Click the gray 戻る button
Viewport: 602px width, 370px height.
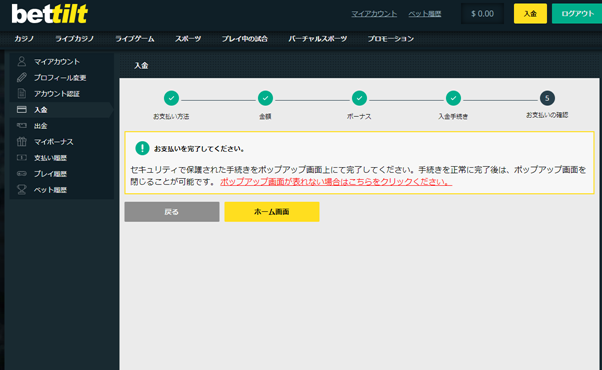(172, 212)
